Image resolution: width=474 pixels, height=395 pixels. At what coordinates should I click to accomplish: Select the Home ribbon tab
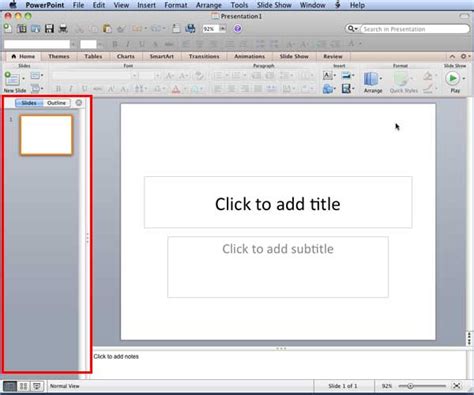(x=23, y=56)
